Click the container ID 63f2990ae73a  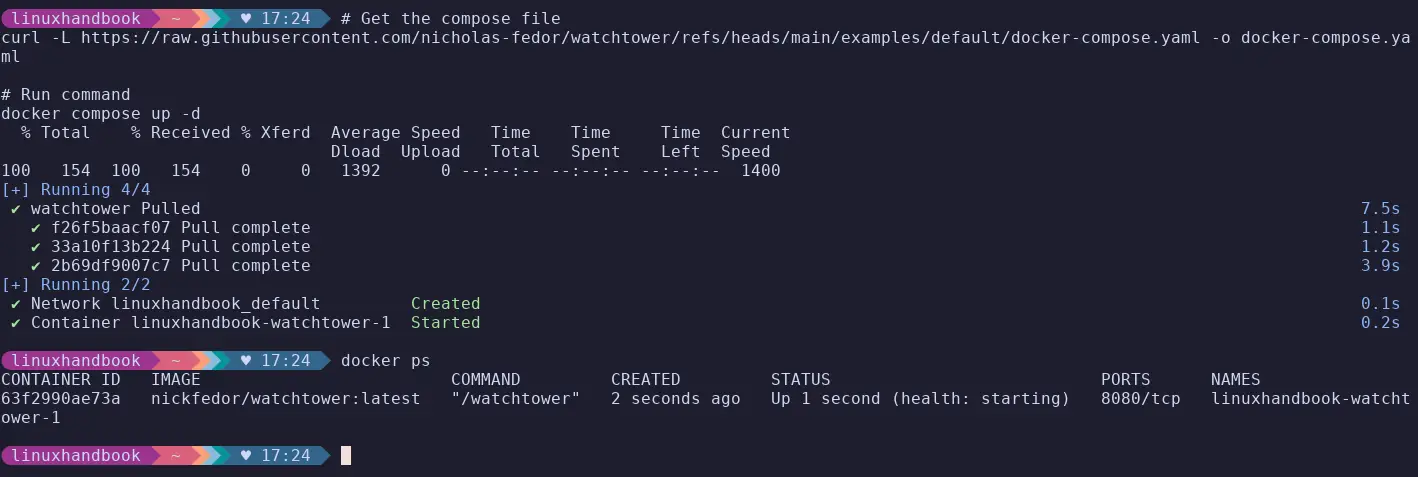tap(61, 399)
